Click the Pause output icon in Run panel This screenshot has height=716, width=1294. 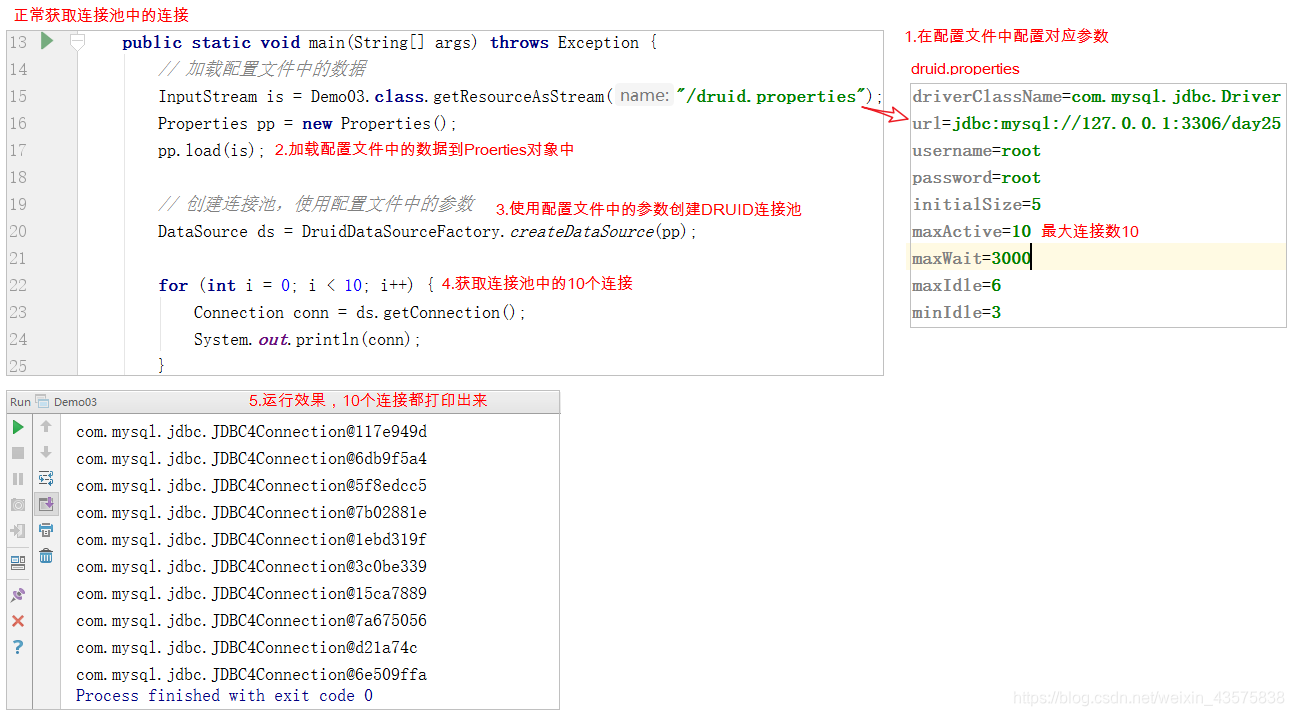click(18, 479)
